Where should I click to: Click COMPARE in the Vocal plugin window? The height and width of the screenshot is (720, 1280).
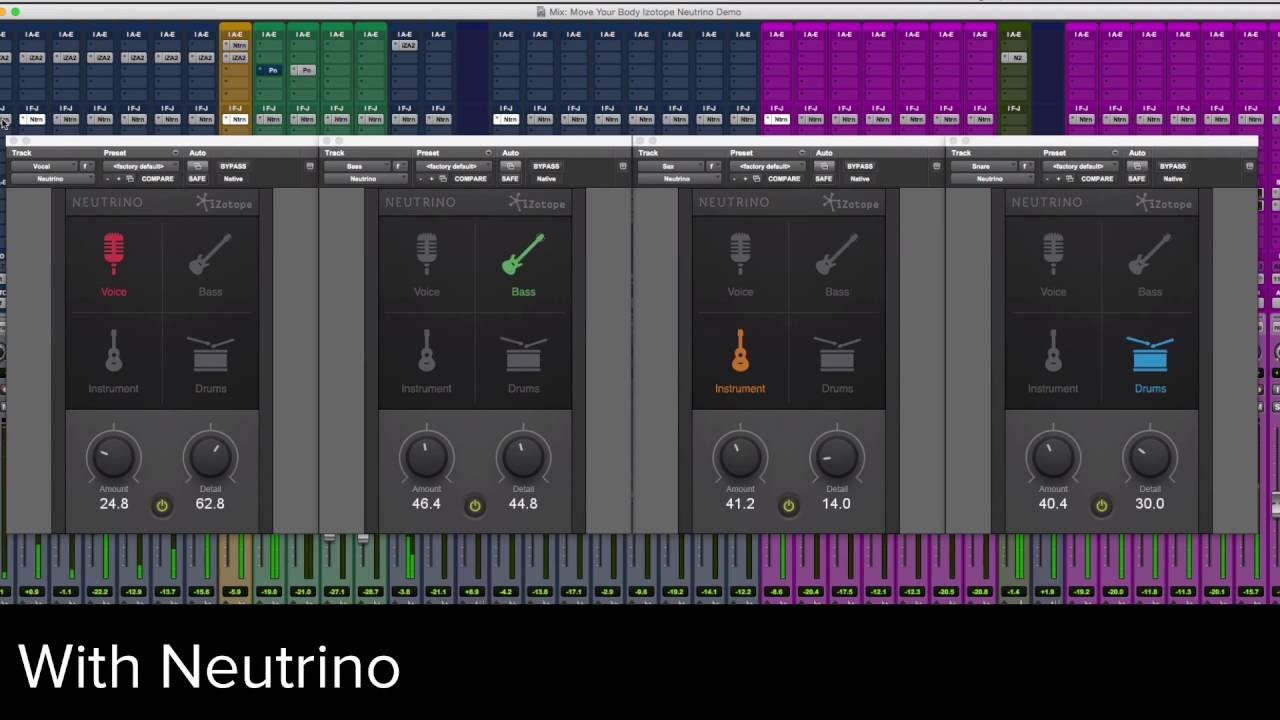157,179
